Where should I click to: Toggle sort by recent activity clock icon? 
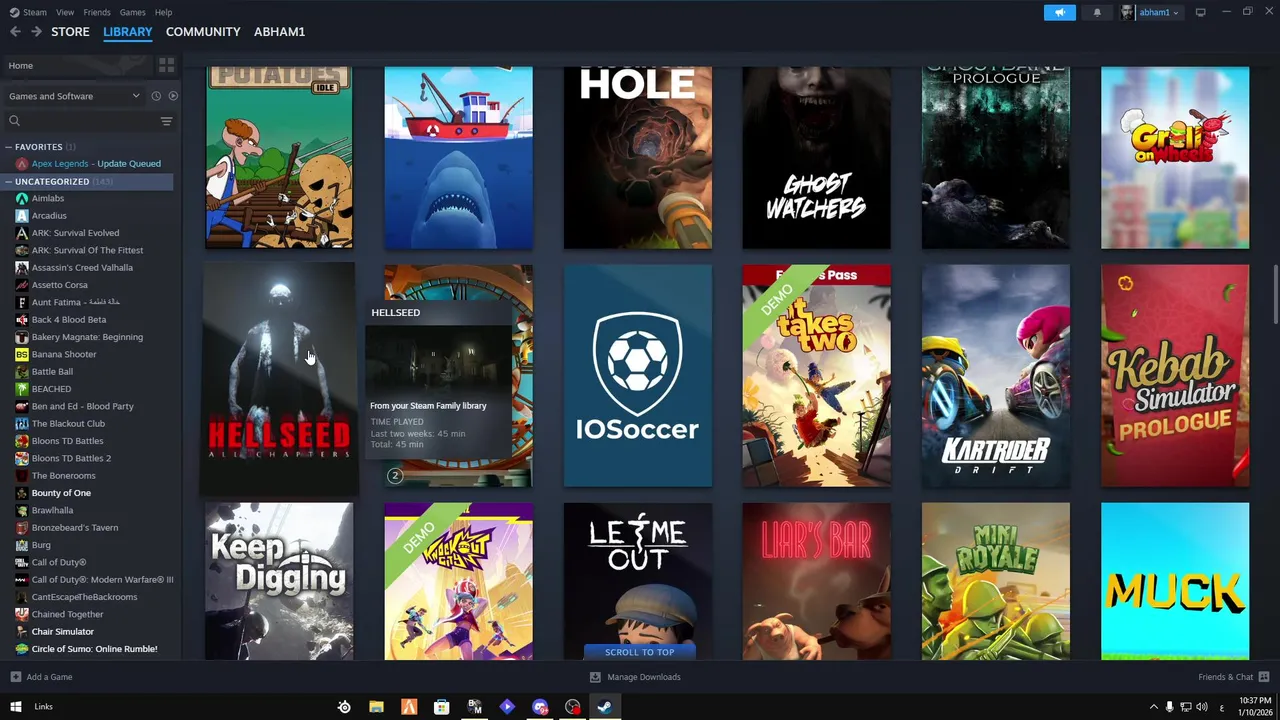click(156, 96)
